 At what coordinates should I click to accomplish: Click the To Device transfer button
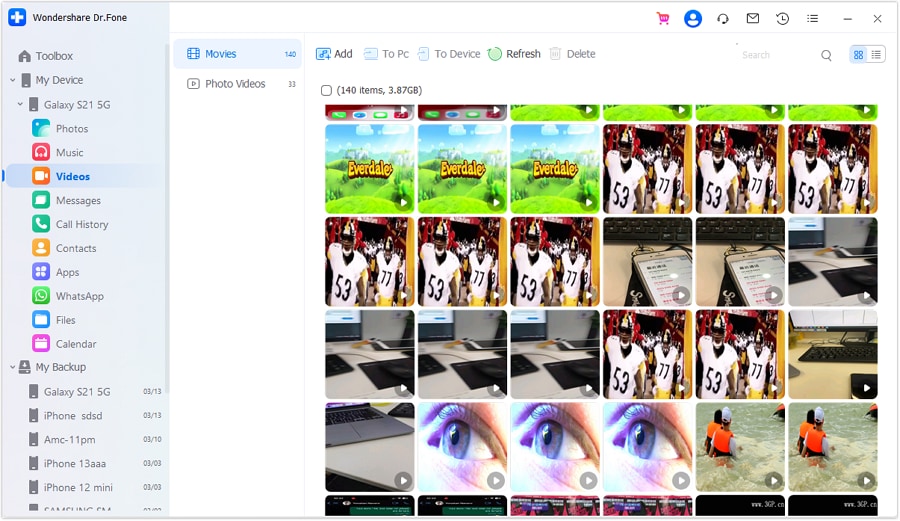coord(449,54)
